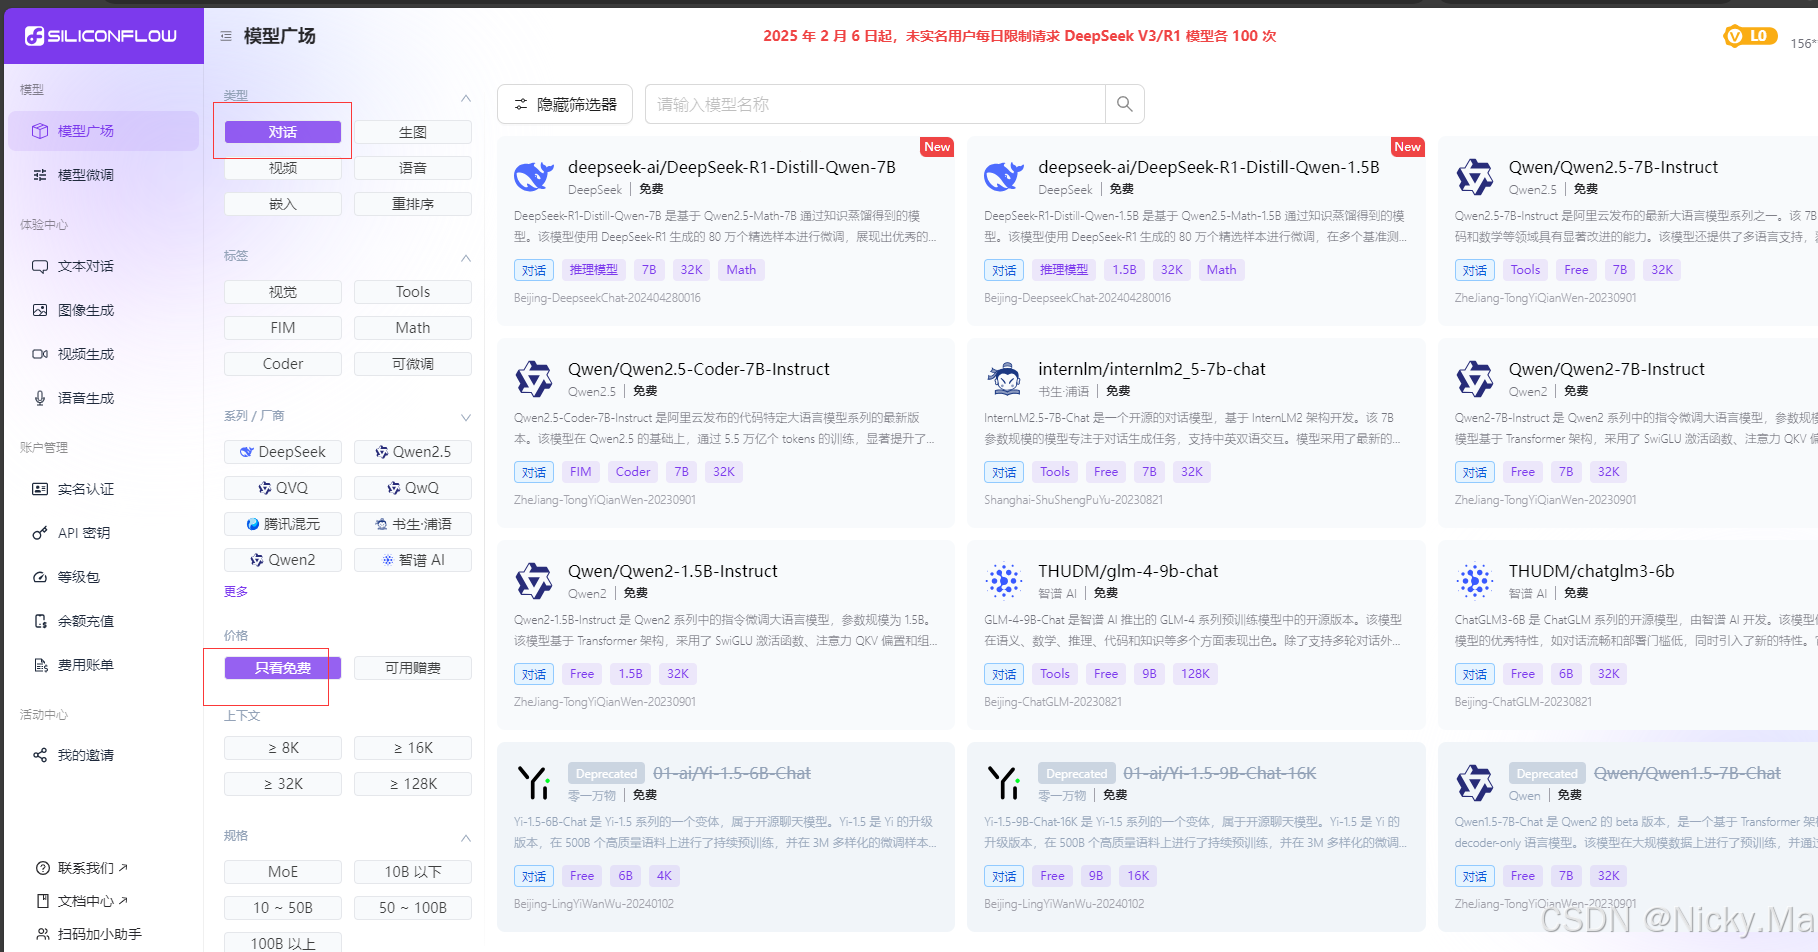Collapse the 标签 filter section
This screenshot has width=1818, height=952.
click(x=465, y=258)
